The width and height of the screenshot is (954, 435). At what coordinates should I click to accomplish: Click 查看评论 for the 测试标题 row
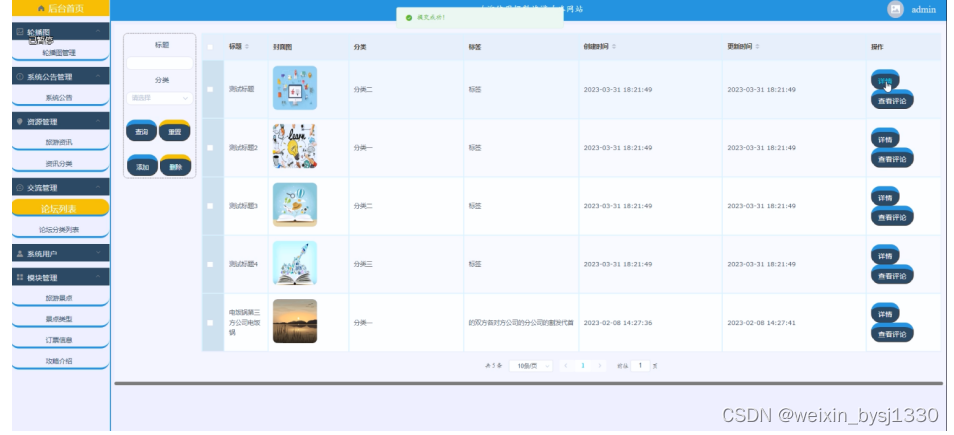[893, 100]
